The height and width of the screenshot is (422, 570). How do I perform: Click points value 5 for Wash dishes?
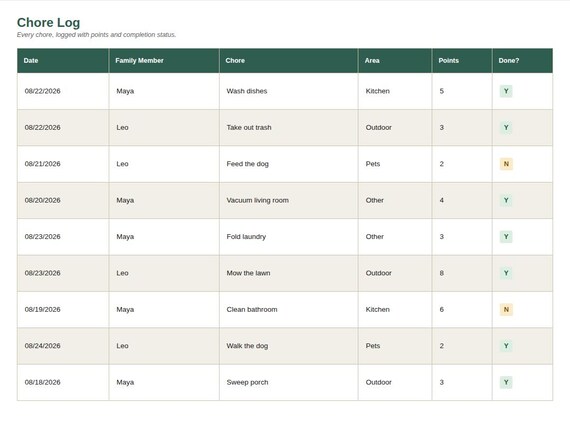pyautogui.click(x=442, y=91)
